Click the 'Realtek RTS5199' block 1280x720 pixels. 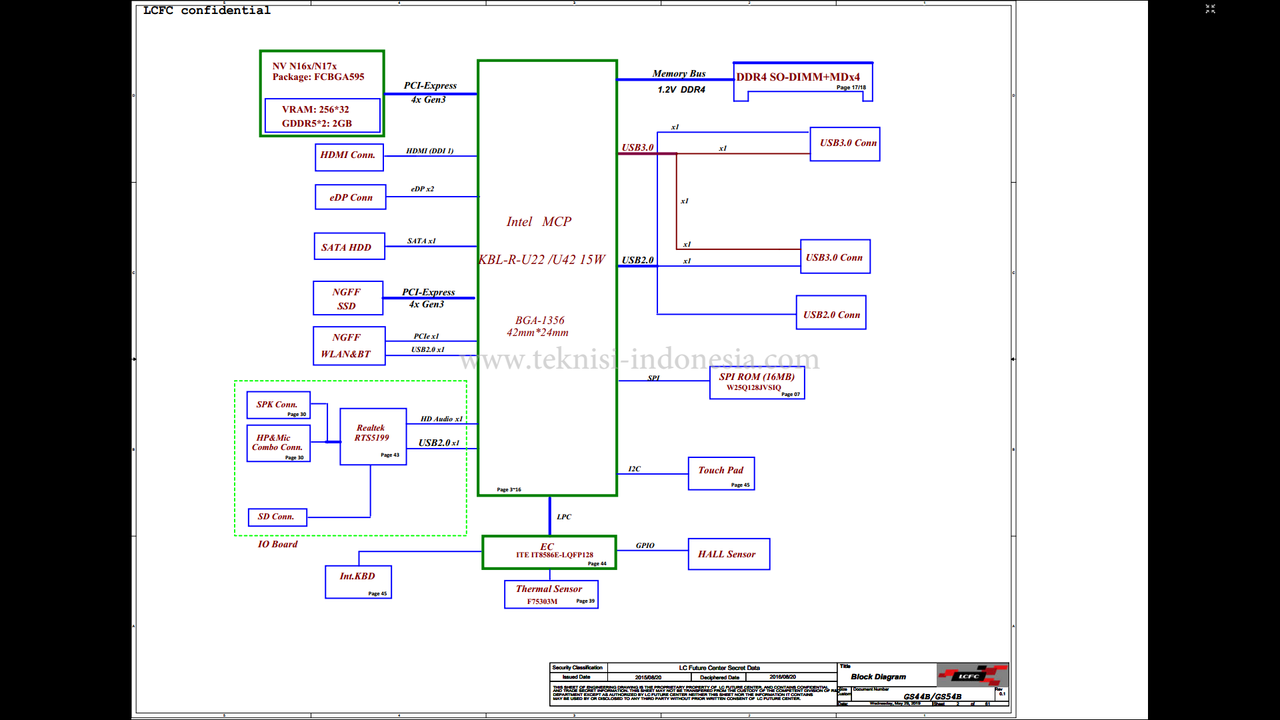373,437
